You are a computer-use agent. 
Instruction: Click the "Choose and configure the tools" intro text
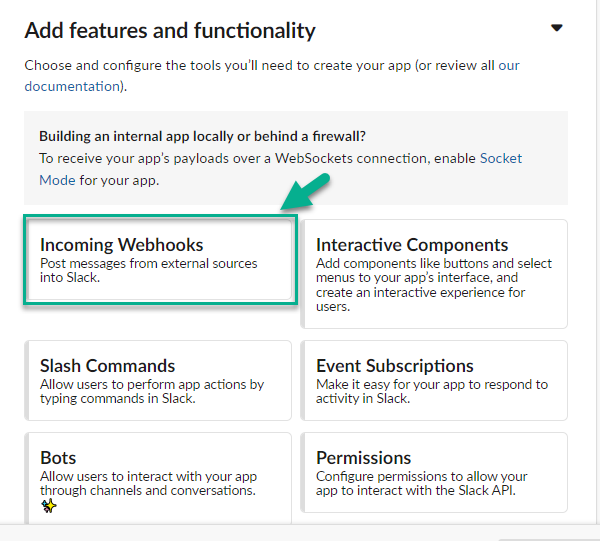pyautogui.click(x=260, y=66)
